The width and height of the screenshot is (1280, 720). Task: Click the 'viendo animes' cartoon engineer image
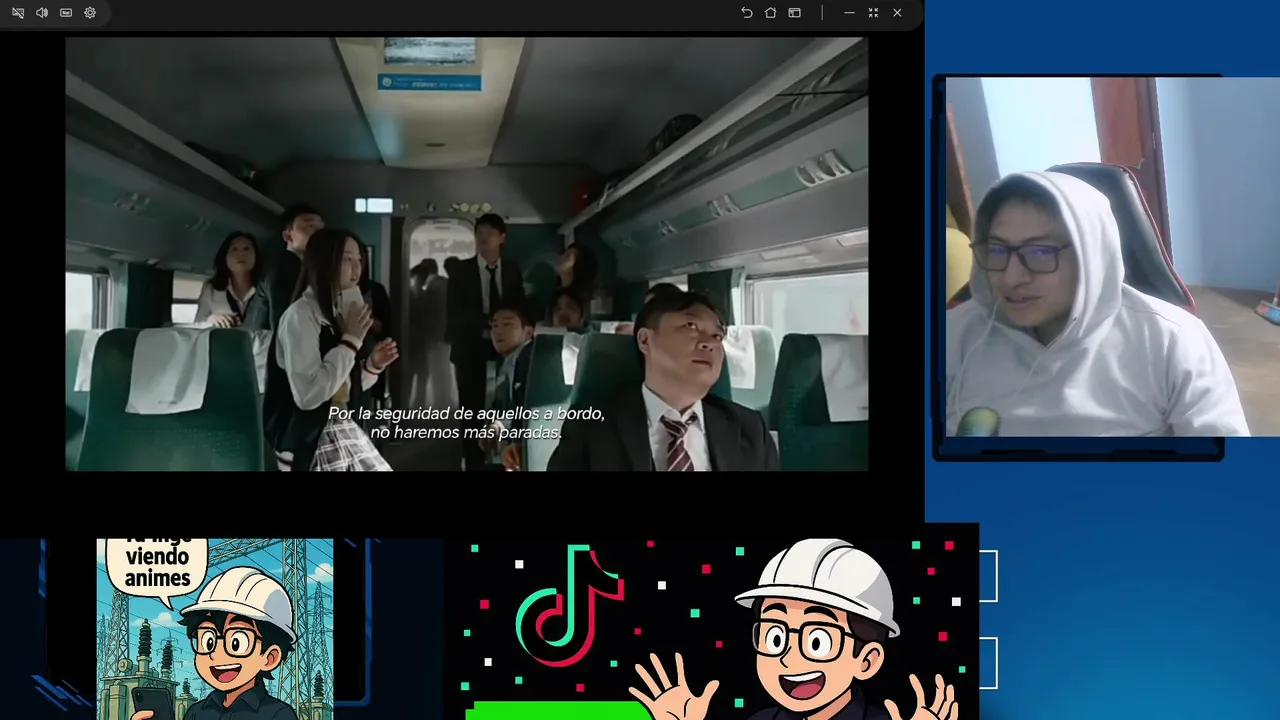pyautogui.click(x=215, y=629)
